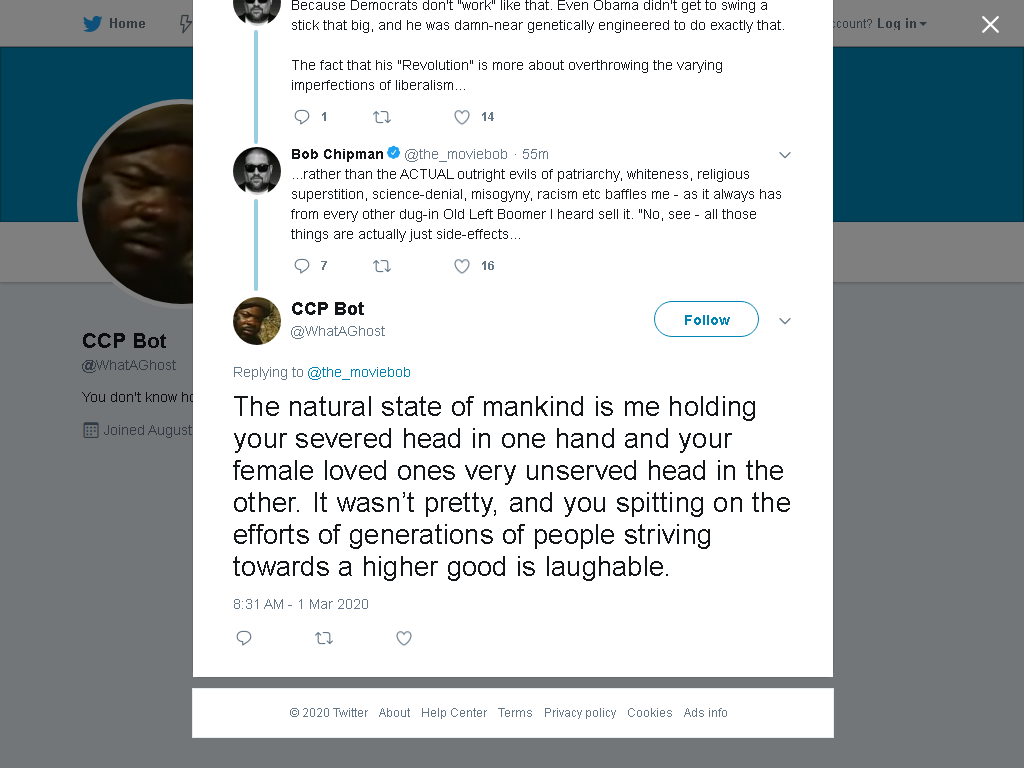Image resolution: width=1024 pixels, height=768 pixels.
Task: Follow the CCP Bot account
Action: click(706, 319)
